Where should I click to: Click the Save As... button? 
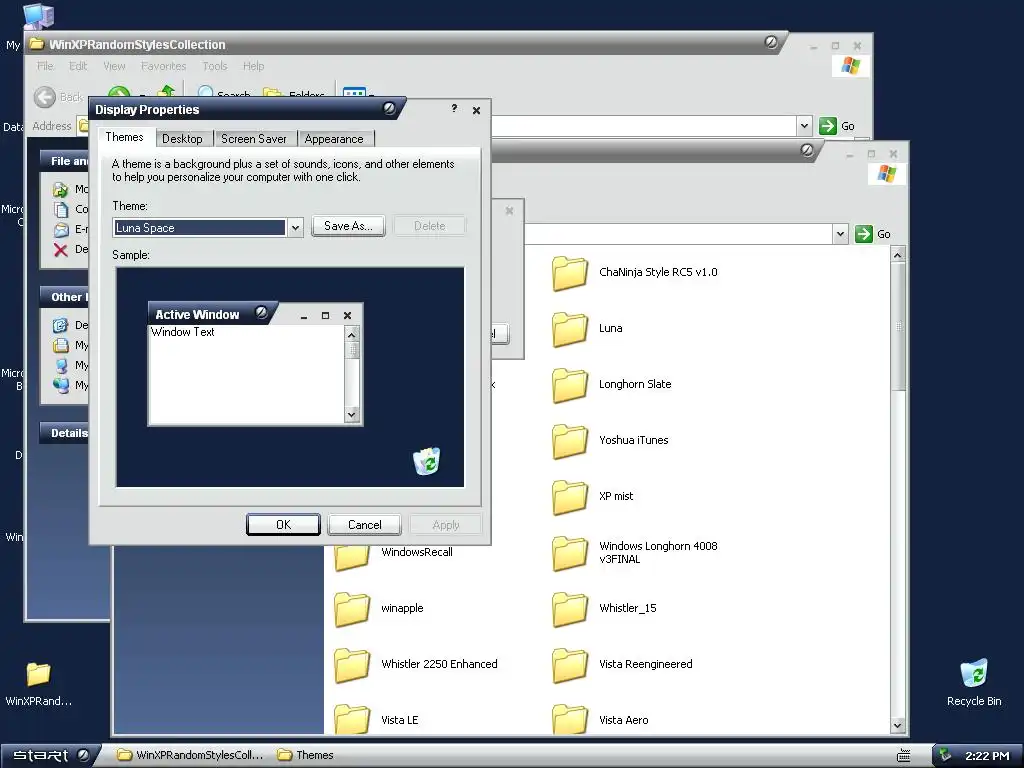click(348, 226)
